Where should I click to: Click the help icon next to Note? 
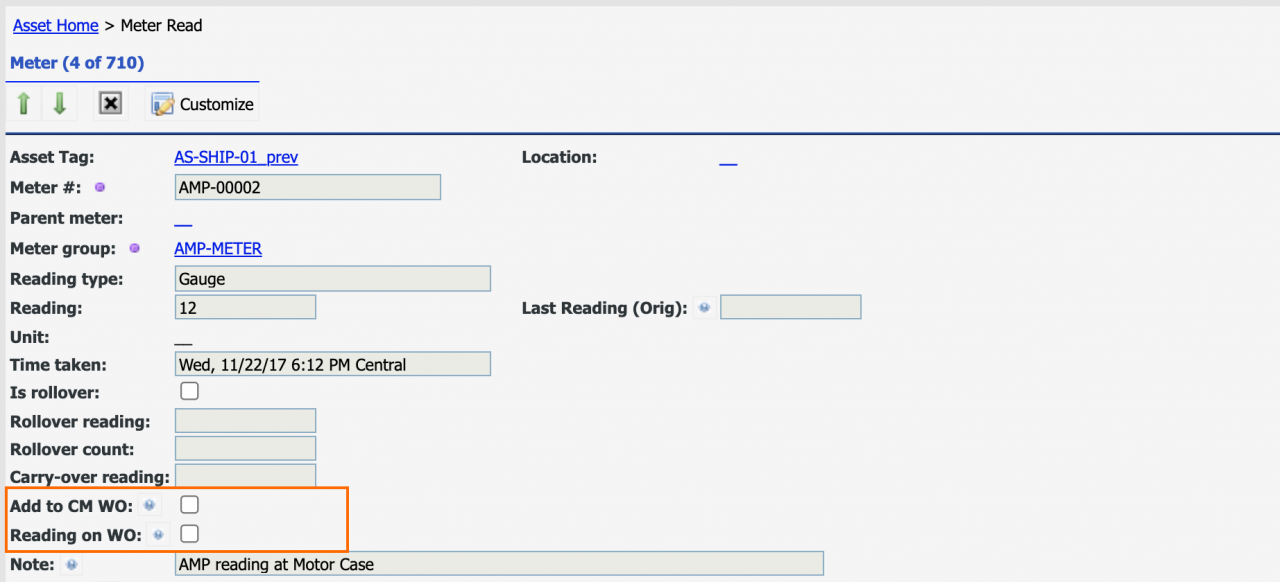70,564
